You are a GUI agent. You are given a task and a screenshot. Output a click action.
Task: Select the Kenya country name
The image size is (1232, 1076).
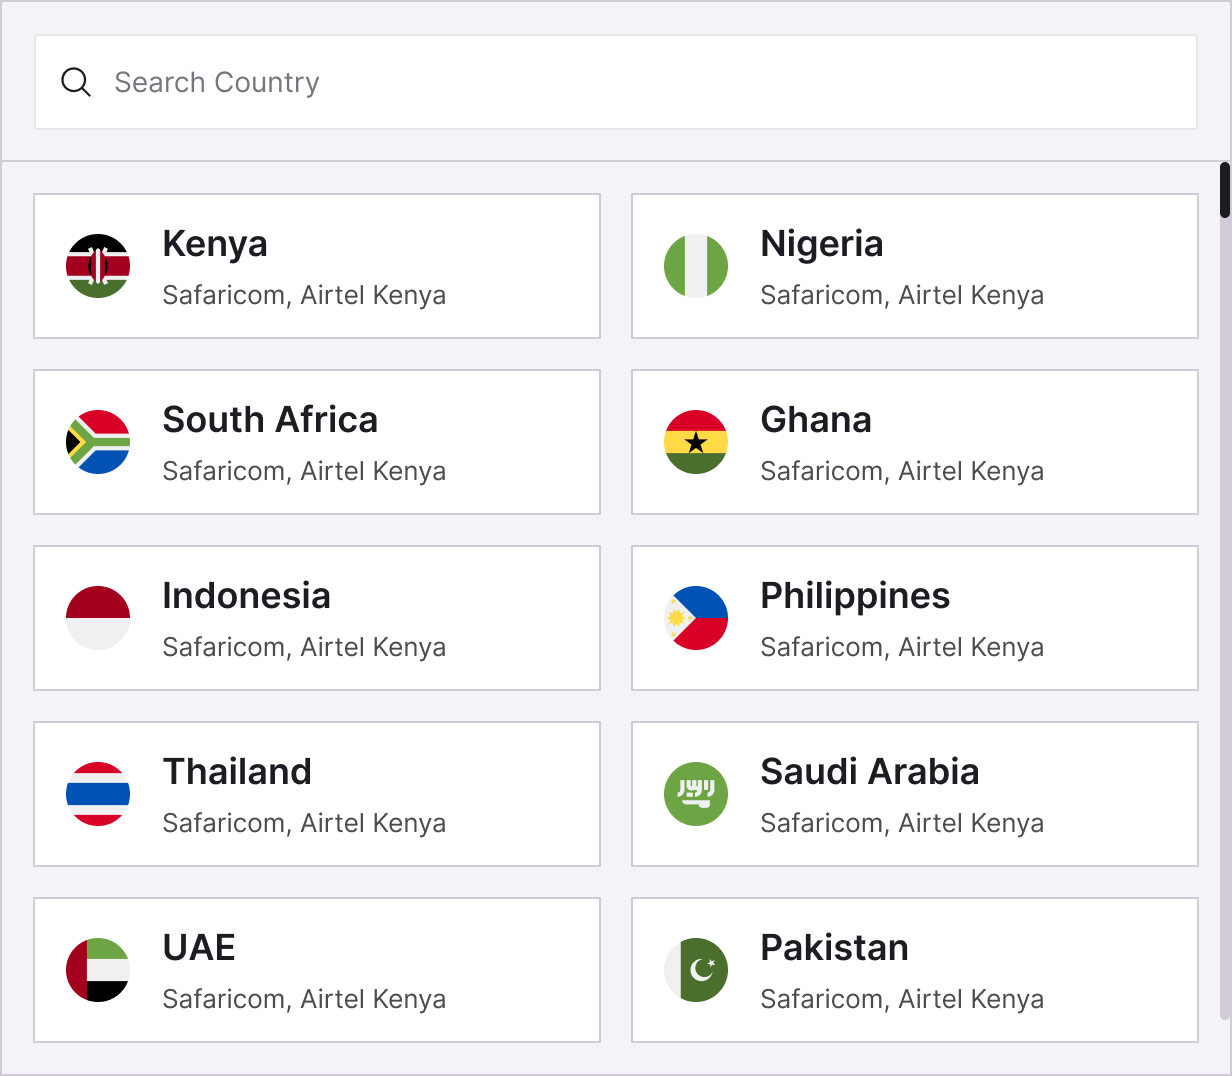tap(215, 244)
